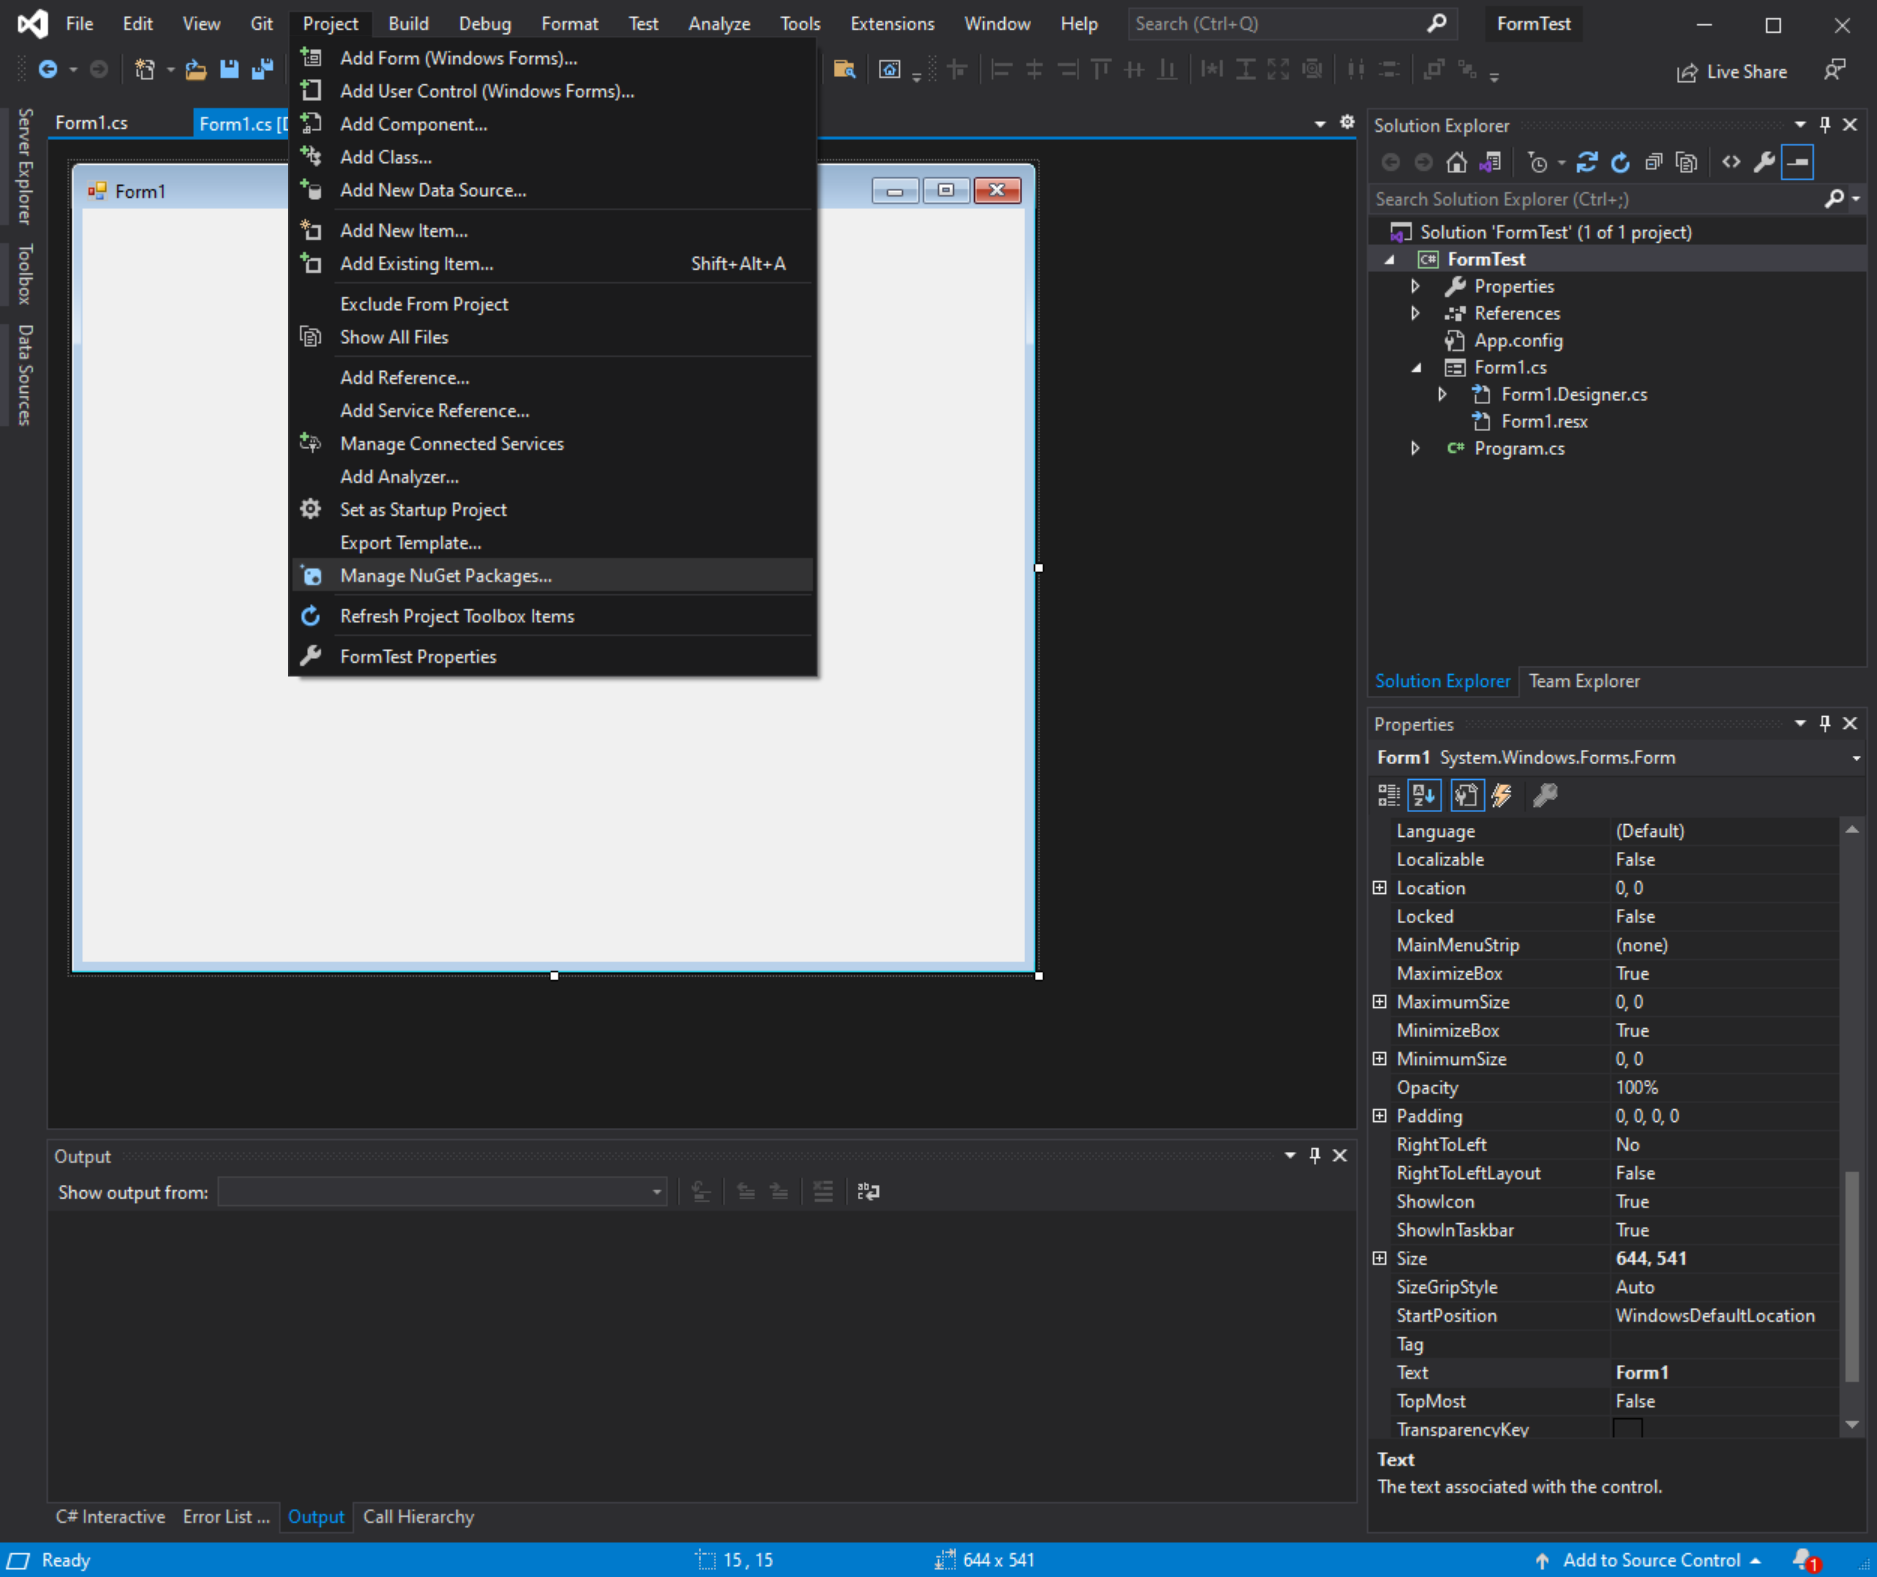Select Form1.resx in solution tree

[x=1544, y=421]
